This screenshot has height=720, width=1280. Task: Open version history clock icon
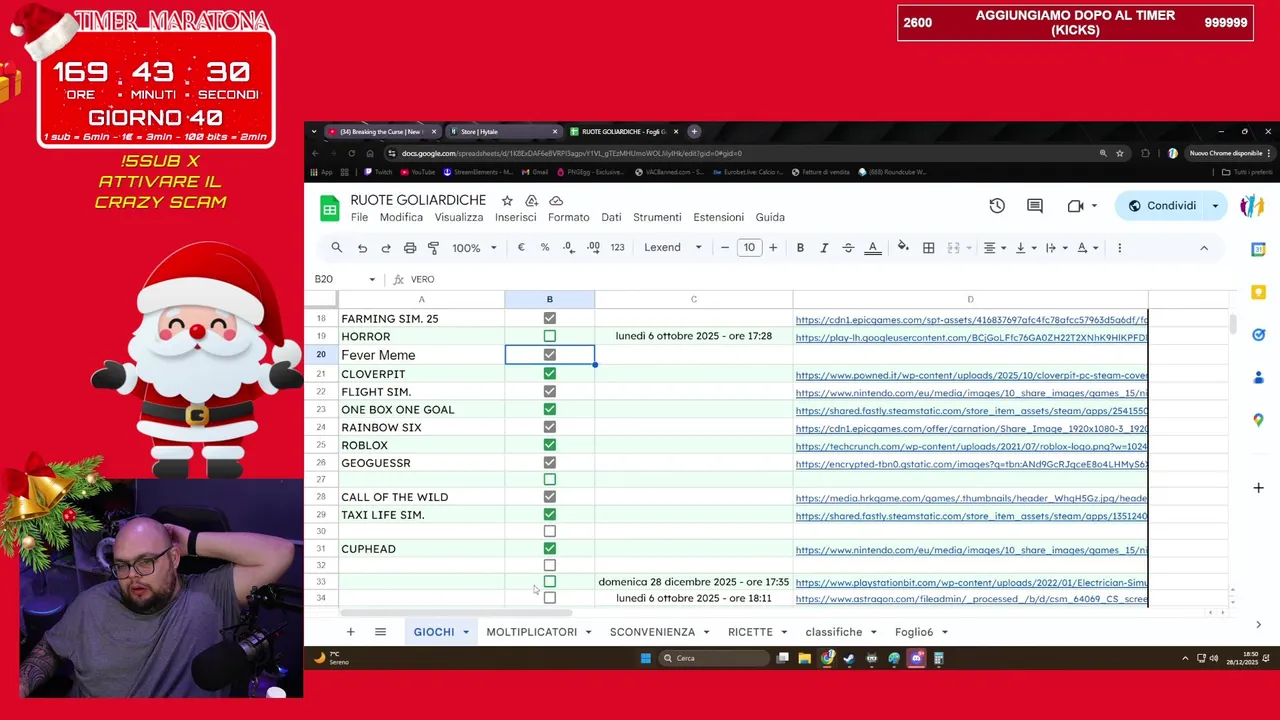(997, 206)
